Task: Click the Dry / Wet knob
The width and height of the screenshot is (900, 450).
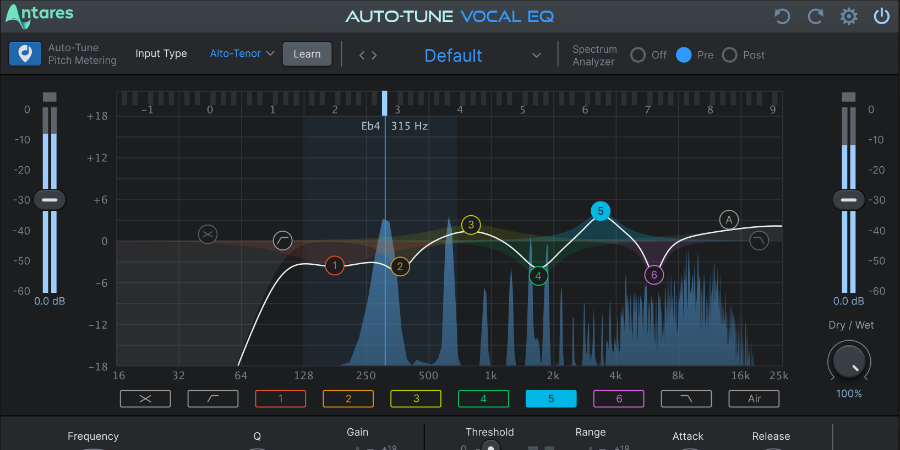Action: pyautogui.click(x=849, y=362)
